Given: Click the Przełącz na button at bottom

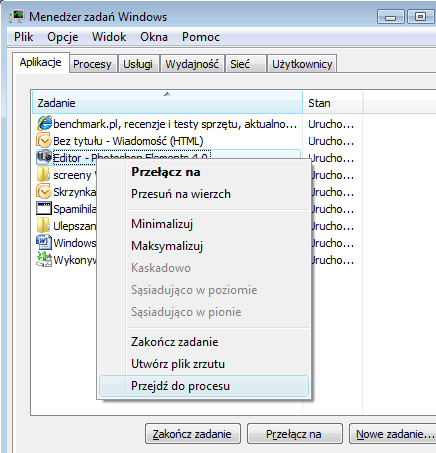Looking at the screenshot, I should (x=295, y=434).
